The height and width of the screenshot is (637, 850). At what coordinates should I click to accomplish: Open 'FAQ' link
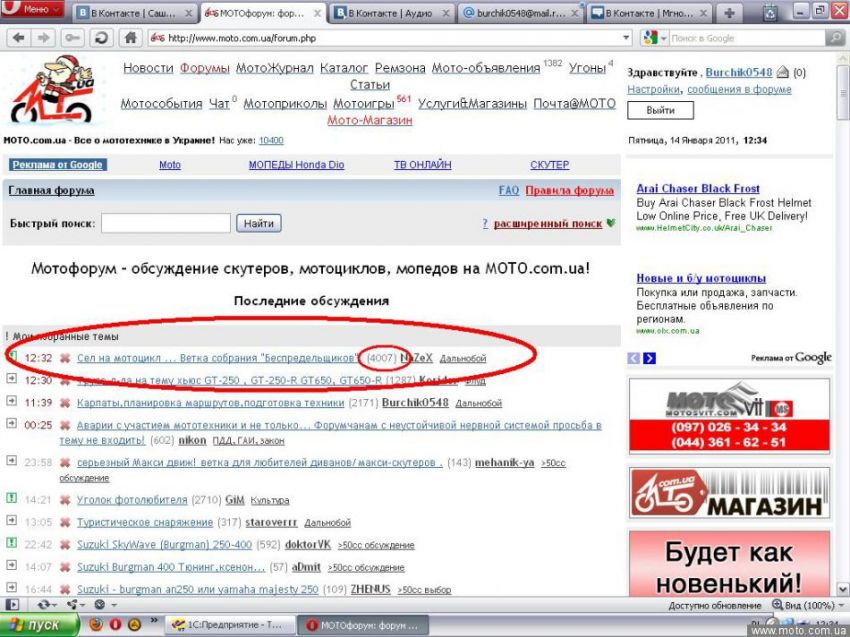point(508,191)
